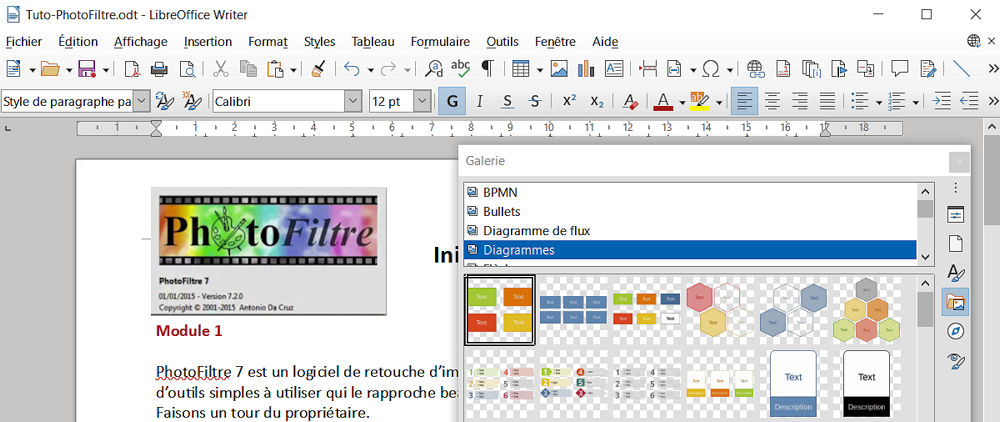The image size is (1000, 422).
Task: Center the text horizontally
Action: (x=772, y=101)
